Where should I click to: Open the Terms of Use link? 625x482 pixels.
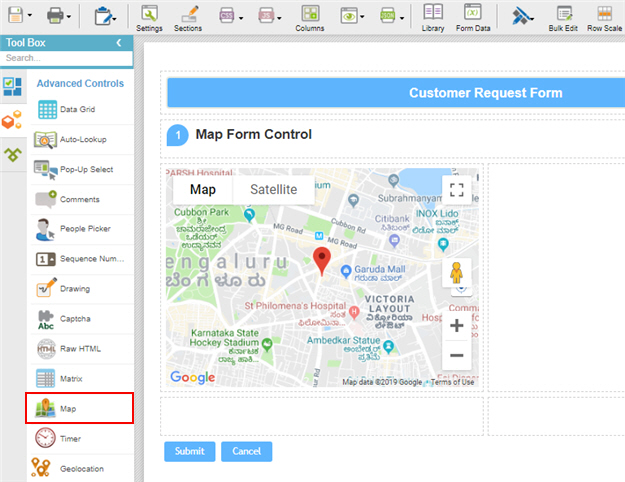click(452, 382)
